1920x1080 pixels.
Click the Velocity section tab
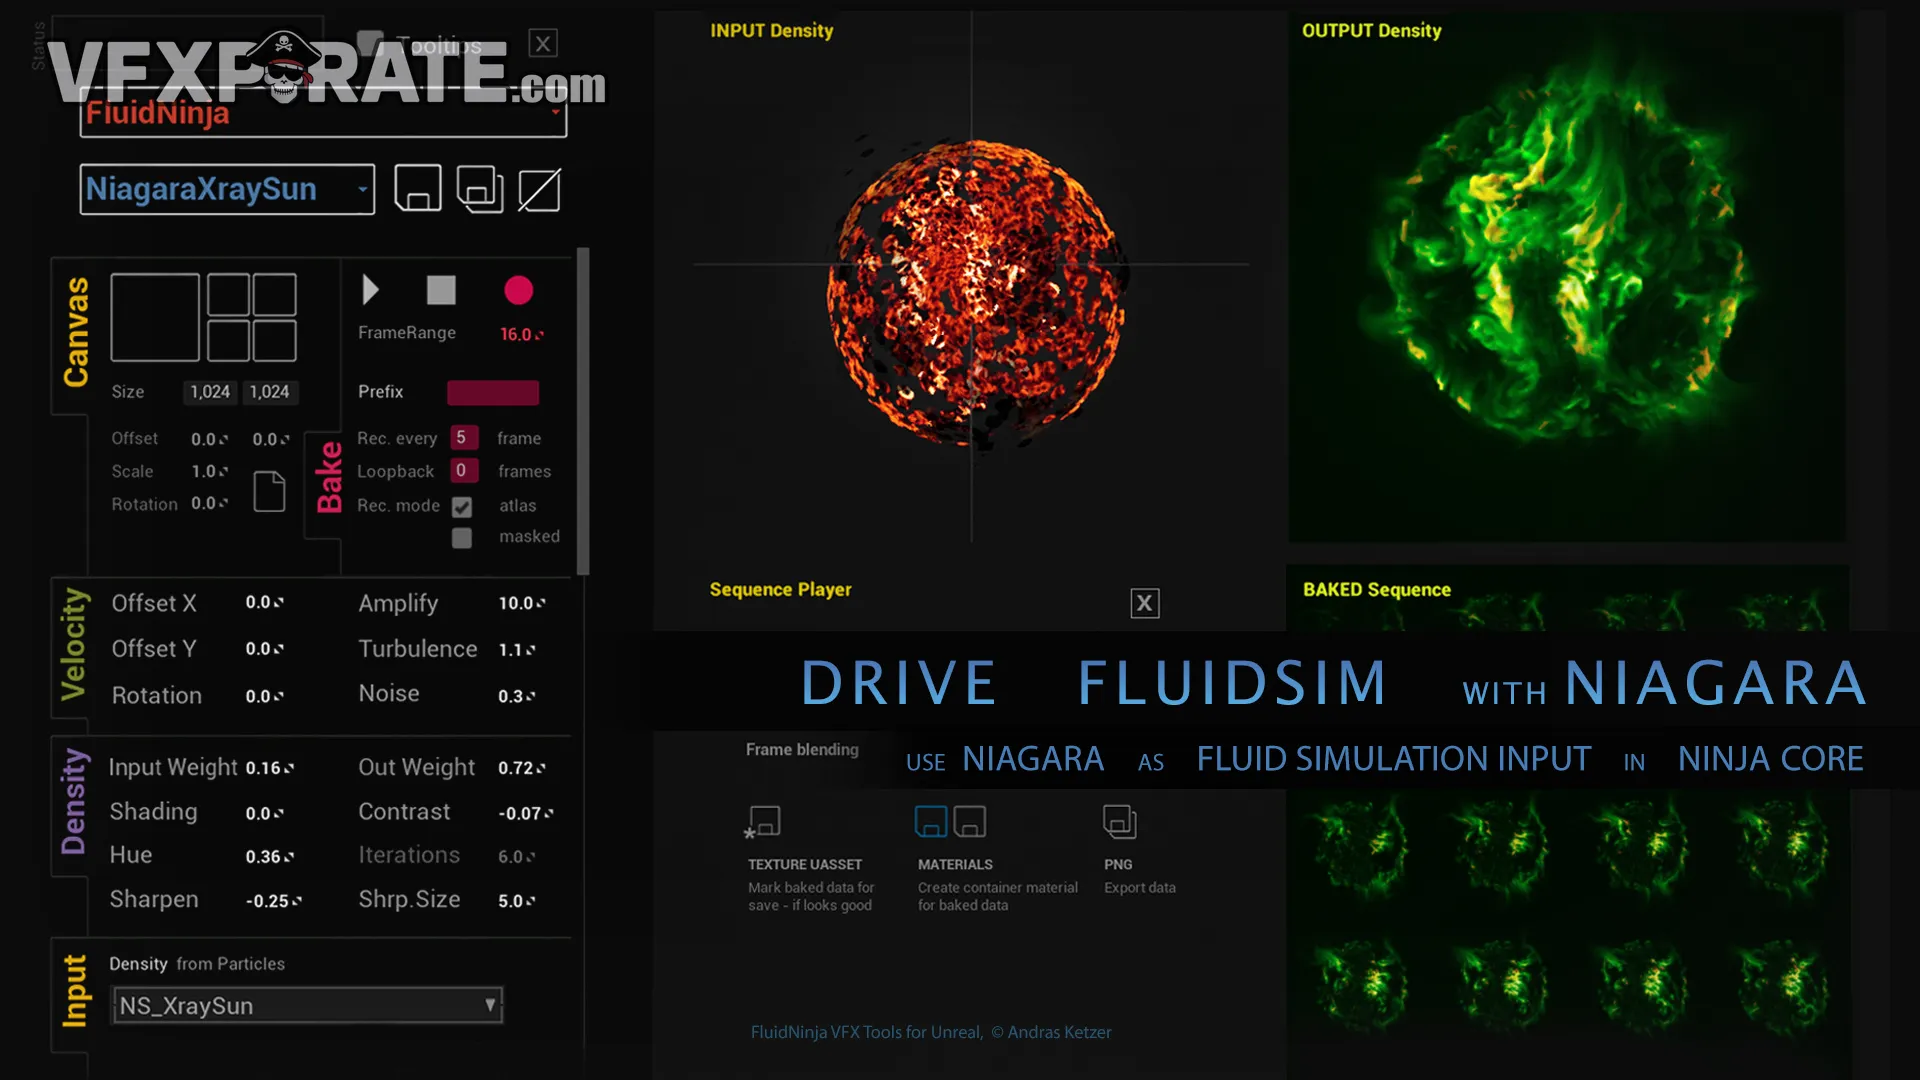(73, 645)
